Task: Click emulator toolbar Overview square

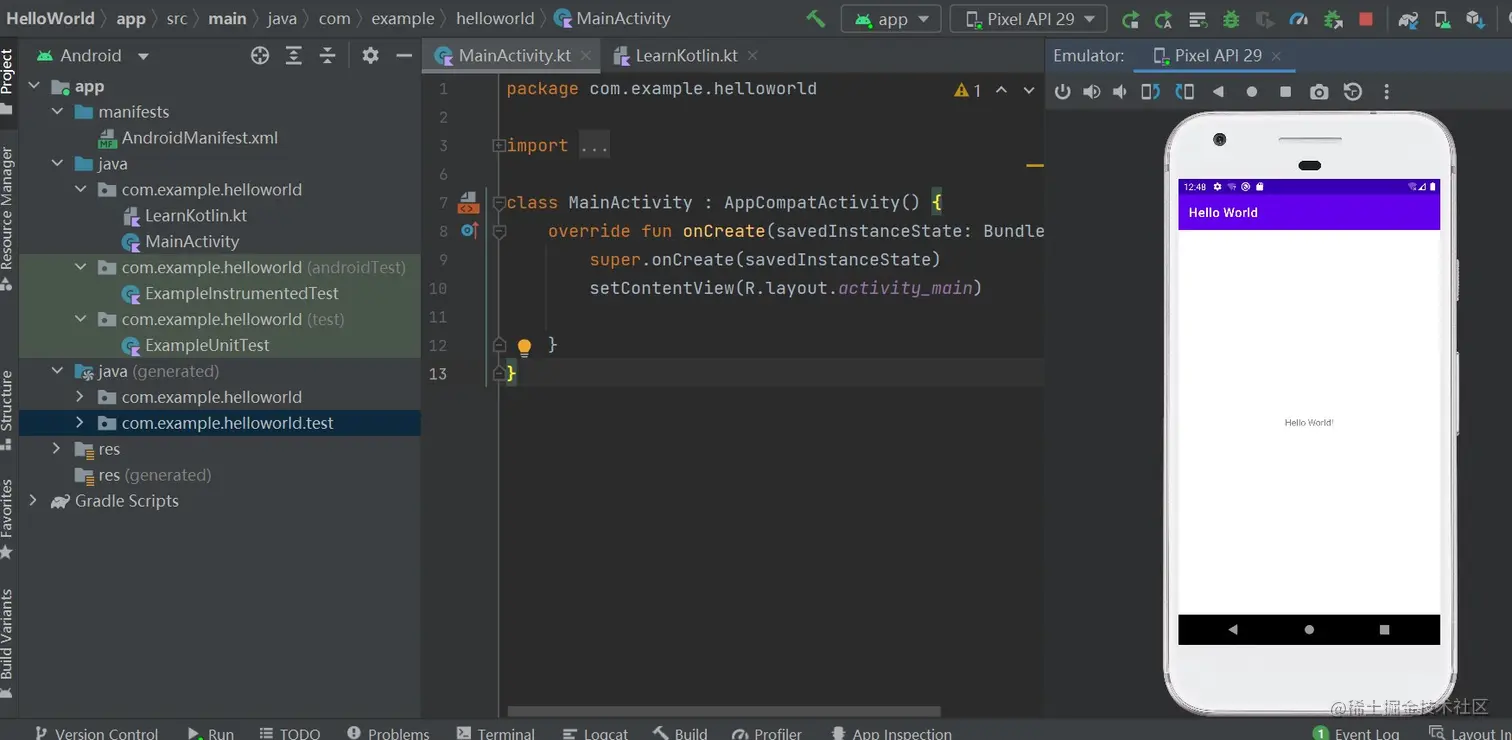Action: click(x=1286, y=92)
